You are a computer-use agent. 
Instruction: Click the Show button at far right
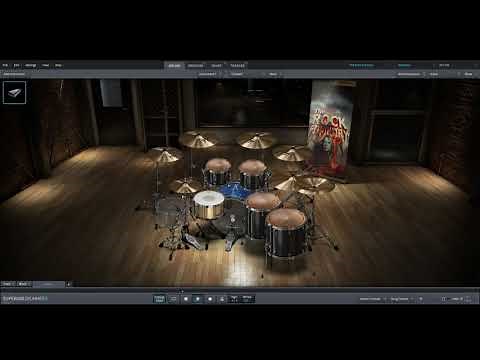click(468, 74)
